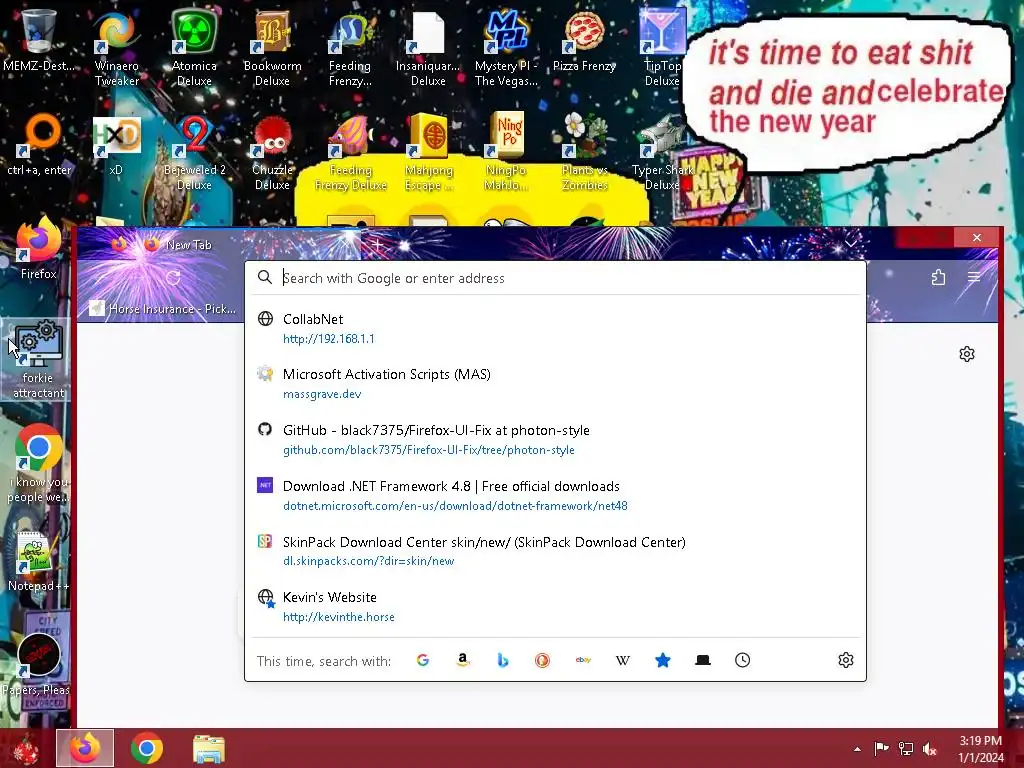Launch Chrome from the taskbar

[147, 748]
